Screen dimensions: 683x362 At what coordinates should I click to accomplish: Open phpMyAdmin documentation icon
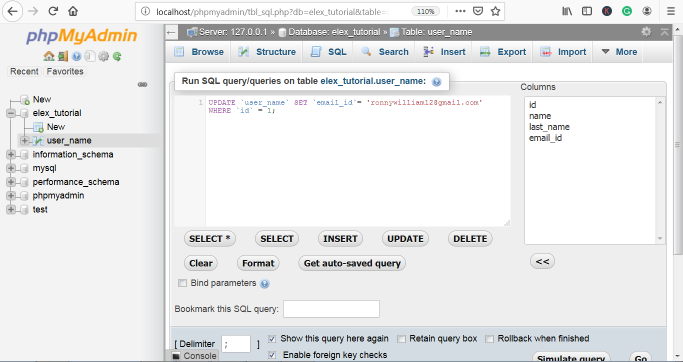(x=77, y=56)
